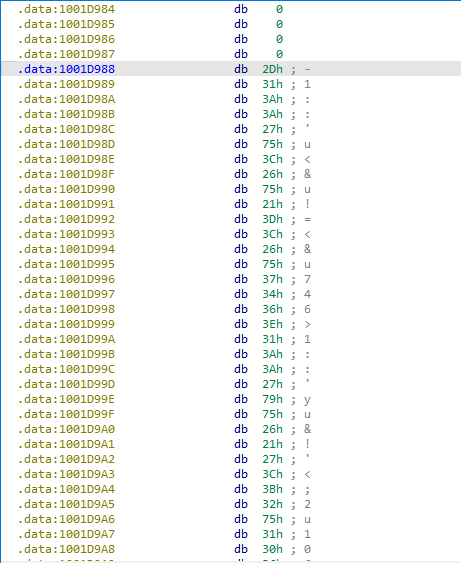Select value 75h at 1001D98D
The height and width of the screenshot is (563, 461).
click(x=272, y=144)
